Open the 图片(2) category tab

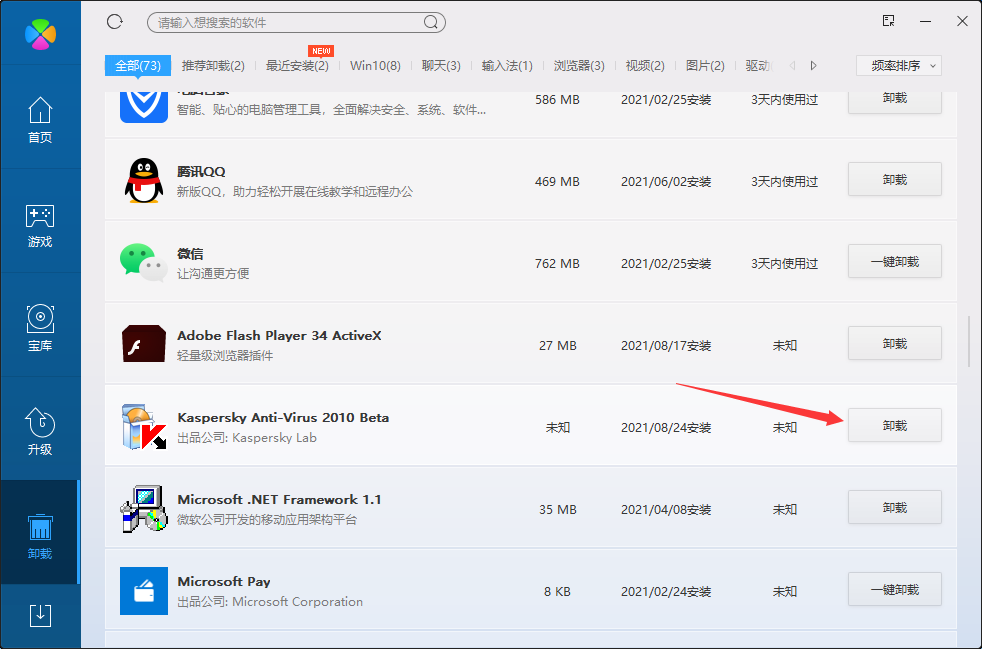pos(705,66)
